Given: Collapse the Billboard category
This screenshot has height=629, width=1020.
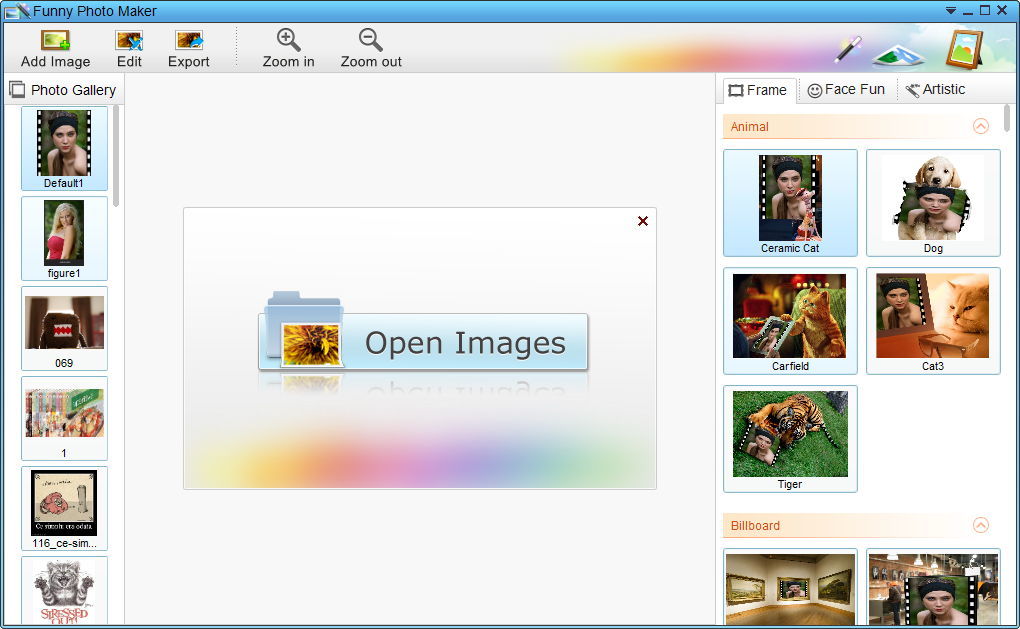Looking at the screenshot, I should pyautogui.click(x=981, y=525).
